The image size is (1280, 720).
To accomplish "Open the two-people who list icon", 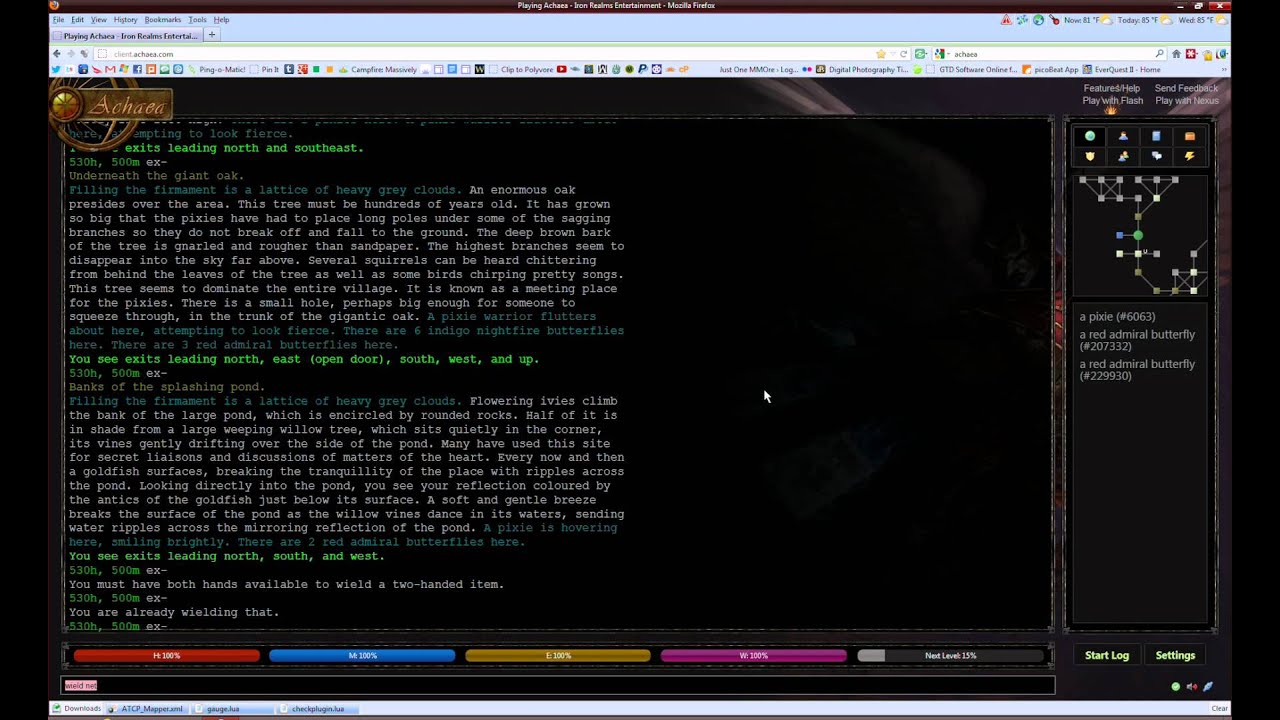I will 1123,156.
